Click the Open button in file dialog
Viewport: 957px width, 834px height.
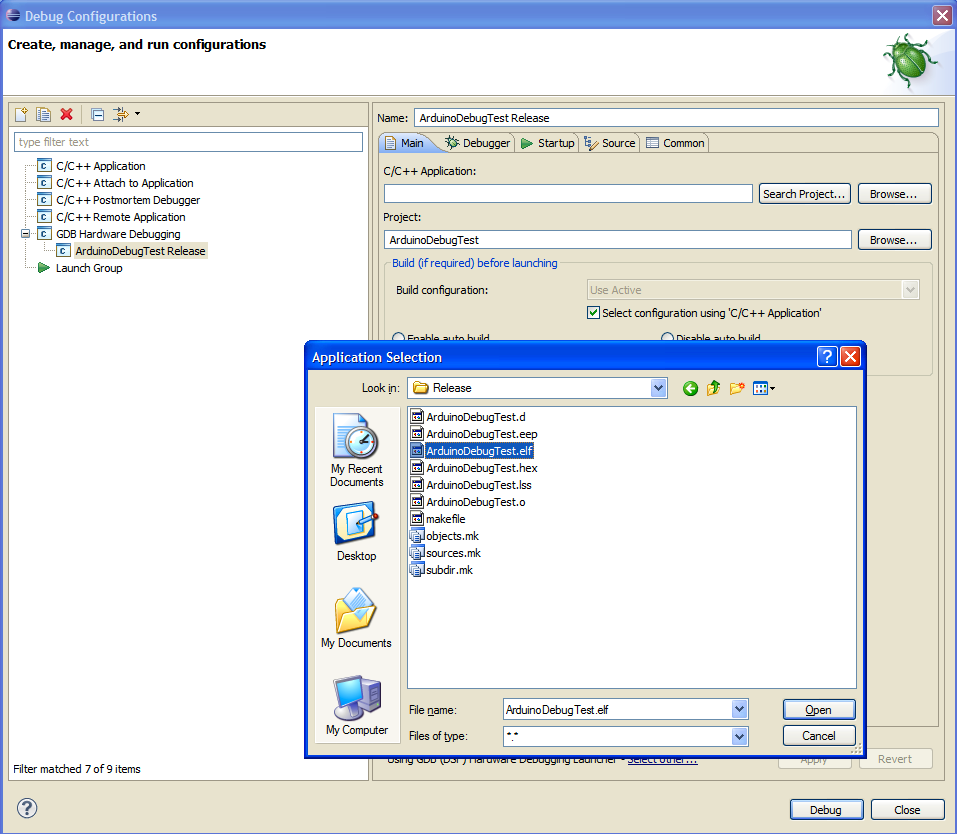pos(818,709)
